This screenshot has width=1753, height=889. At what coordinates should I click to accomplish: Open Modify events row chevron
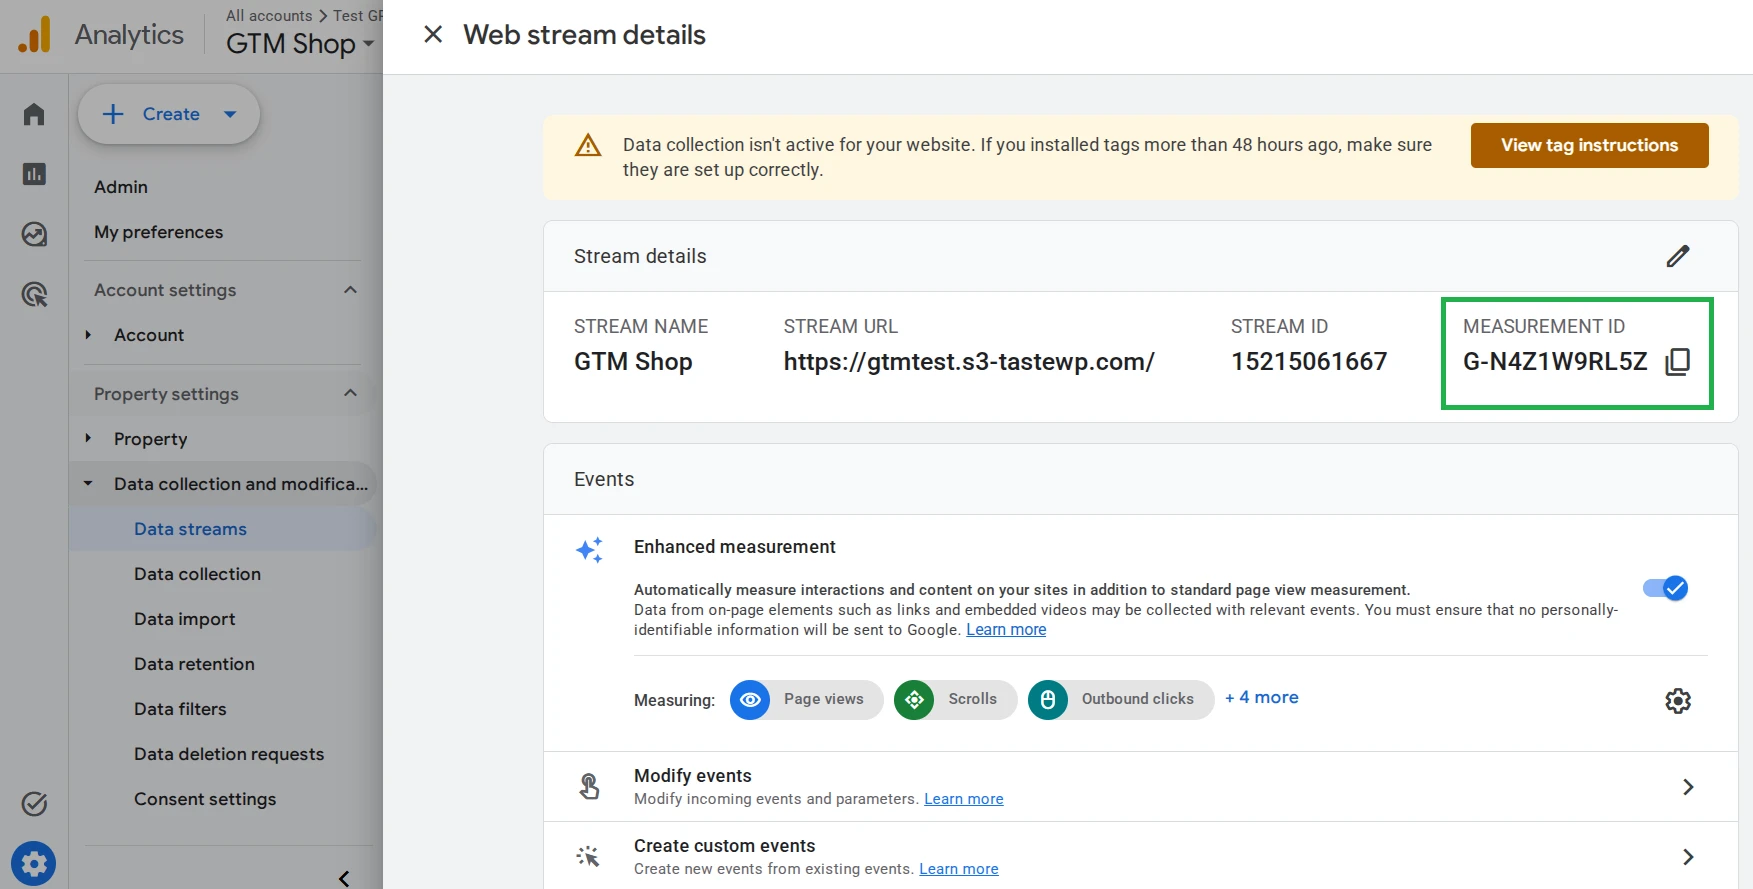(1688, 787)
